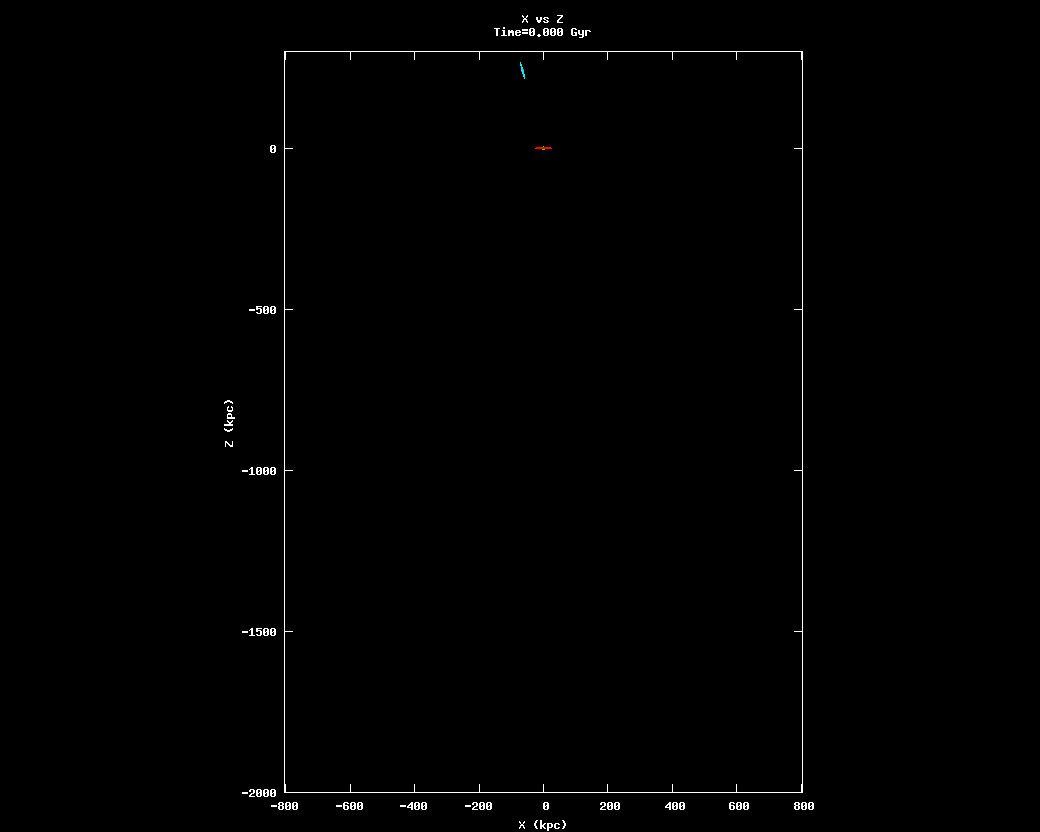Viewport: 1040px width, 832px height.
Task: Click the -500 tick label on the Z axis
Action: pyautogui.click(x=262, y=310)
